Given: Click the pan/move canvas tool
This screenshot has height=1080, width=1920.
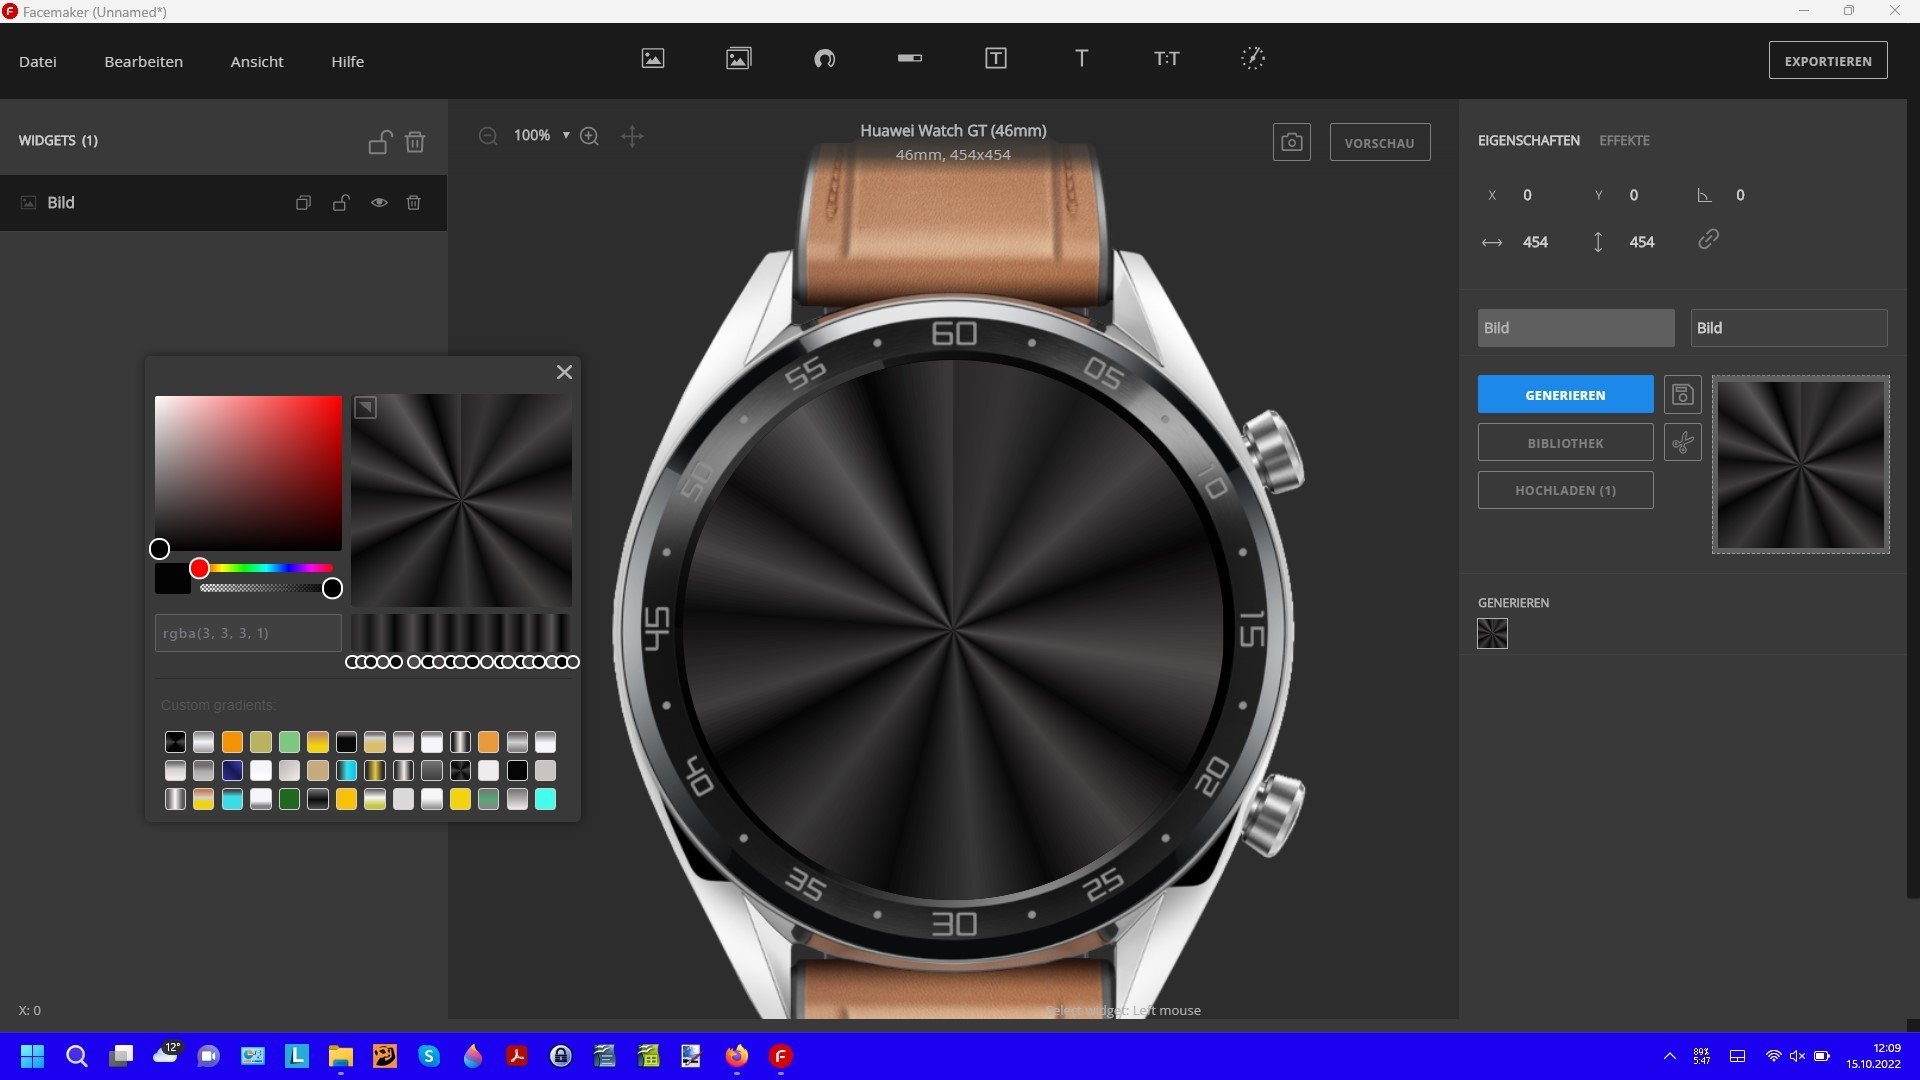Looking at the screenshot, I should pos(632,136).
